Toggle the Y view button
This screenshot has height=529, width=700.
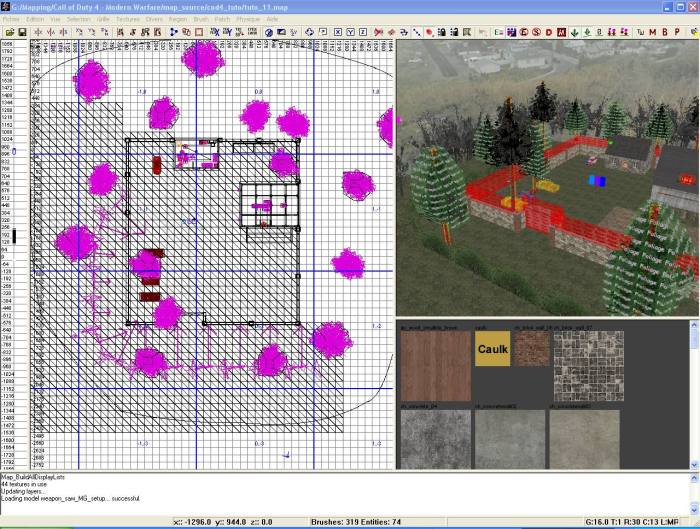point(350,32)
